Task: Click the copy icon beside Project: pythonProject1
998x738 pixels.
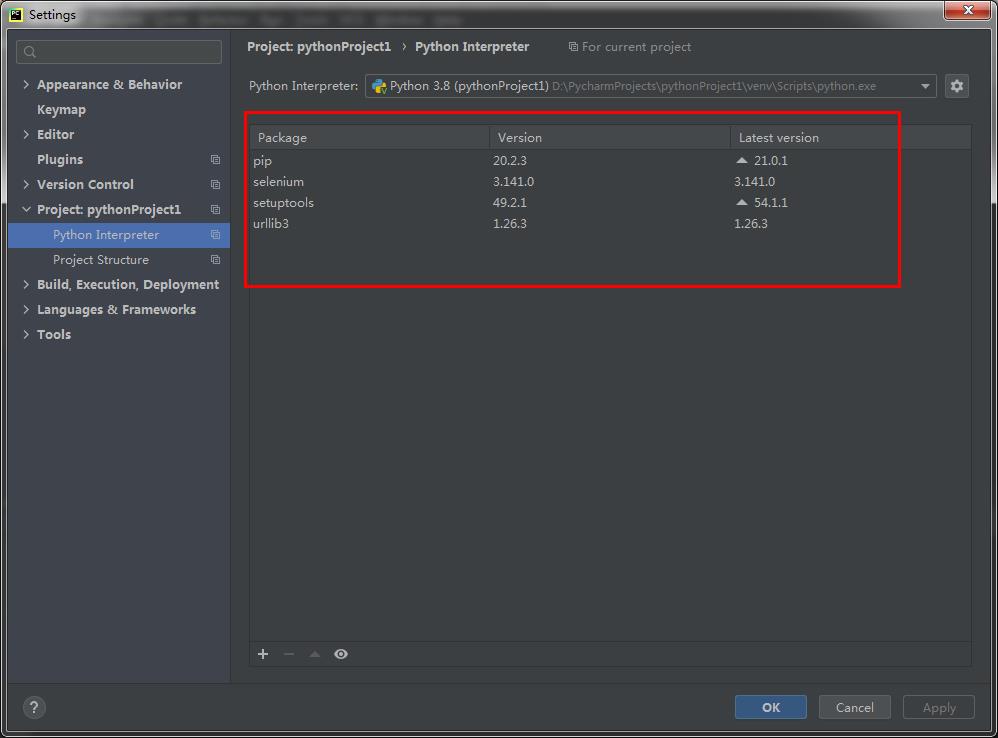Action: [x=216, y=209]
